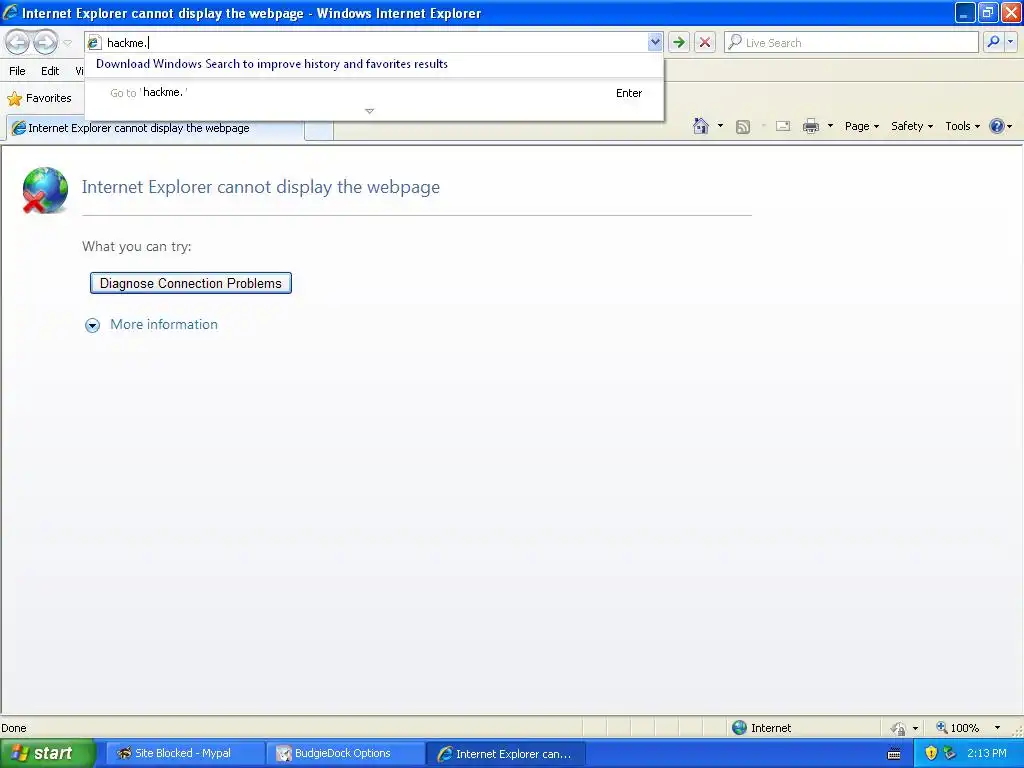Expand the autocomplete list chevron
Image resolution: width=1024 pixels, height=768 pixels.
click(370, 111)
